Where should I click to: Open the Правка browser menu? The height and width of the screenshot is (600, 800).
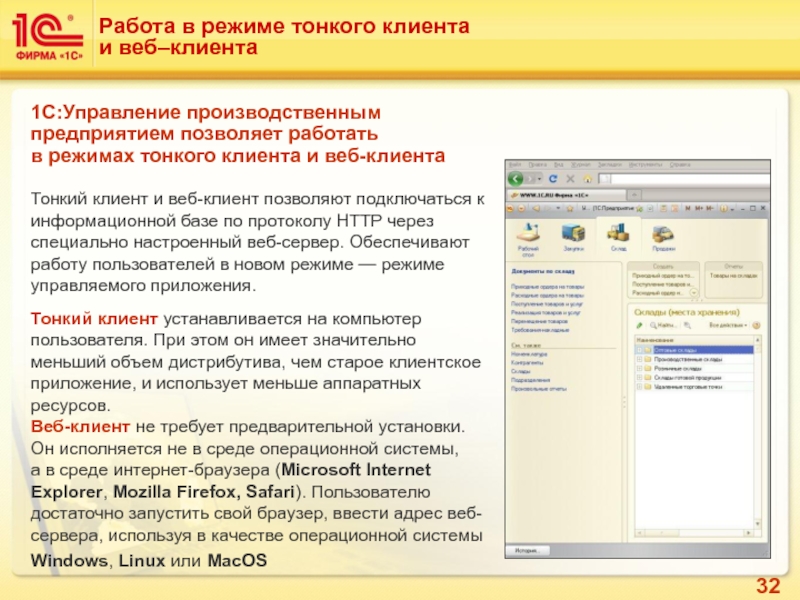coord(537,165)
